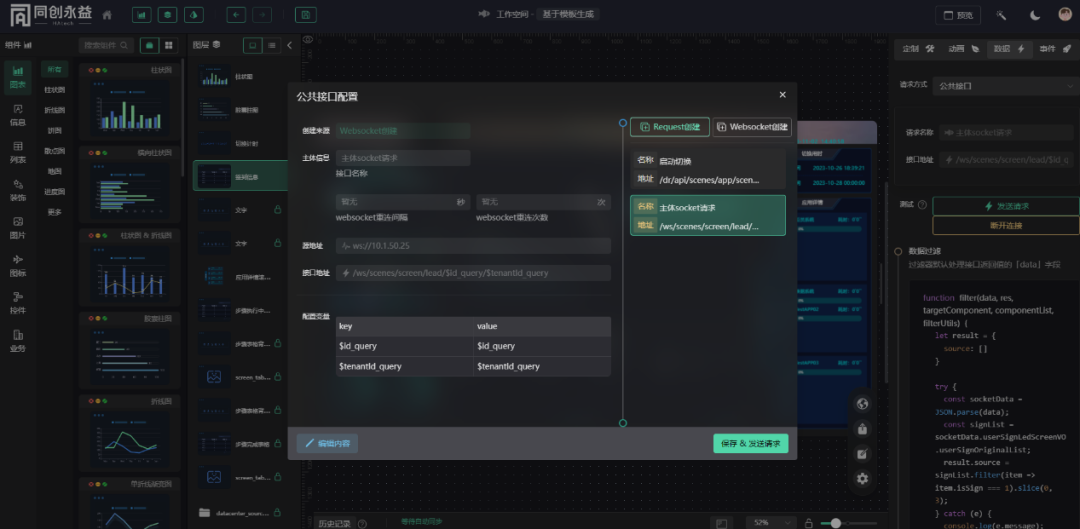Image resolution: width=1080 pixels, height=529 pixels.
Task: Toggle dark mode moon icon
Action: click(1035, 15)
